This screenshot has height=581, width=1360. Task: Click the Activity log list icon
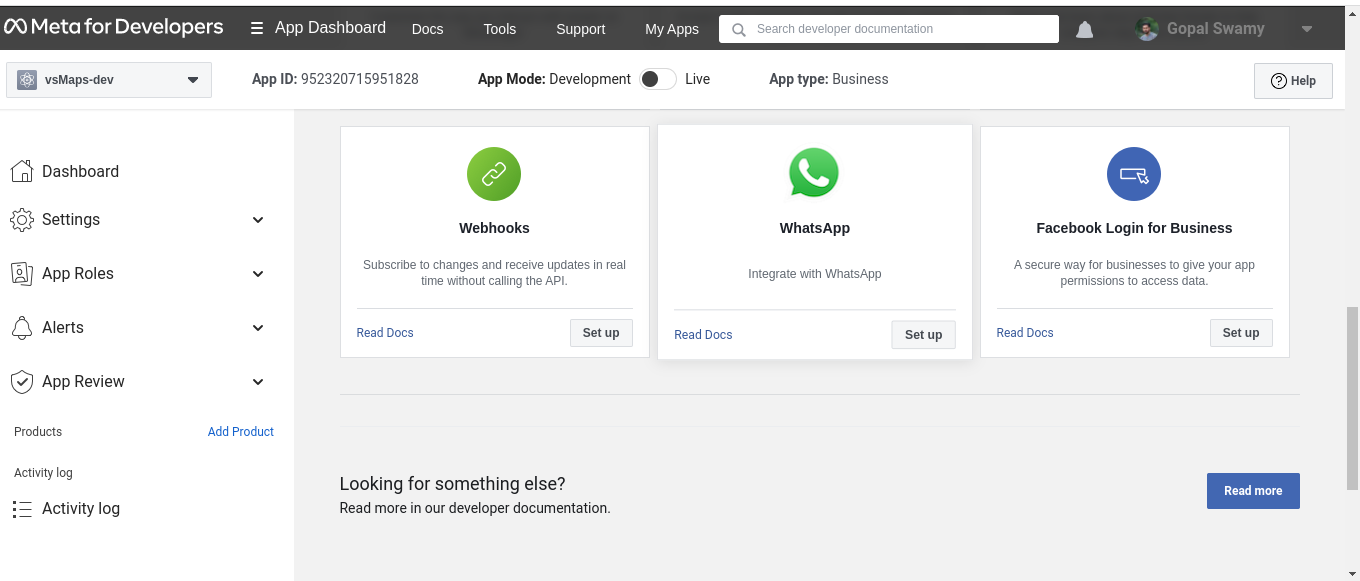coord(22,509)
